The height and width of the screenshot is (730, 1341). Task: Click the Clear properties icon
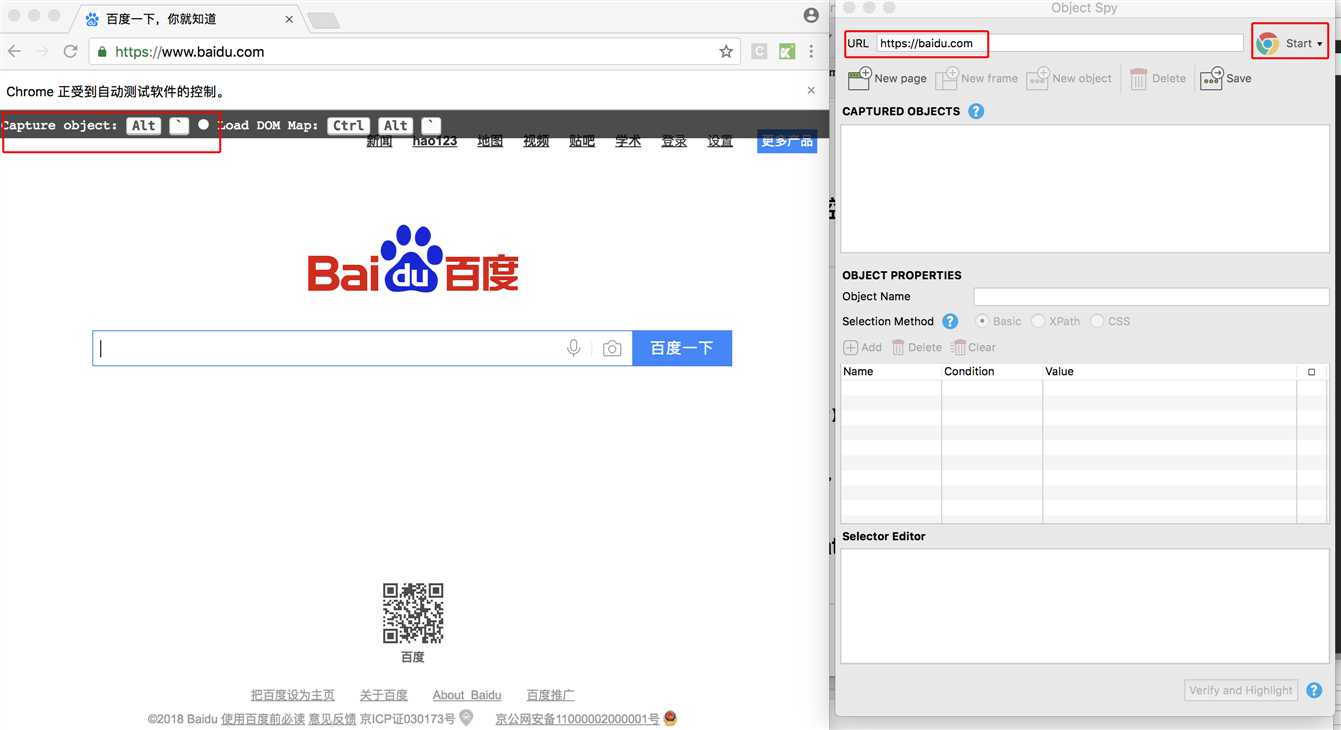pyautogui.click(x=958, y=347)
